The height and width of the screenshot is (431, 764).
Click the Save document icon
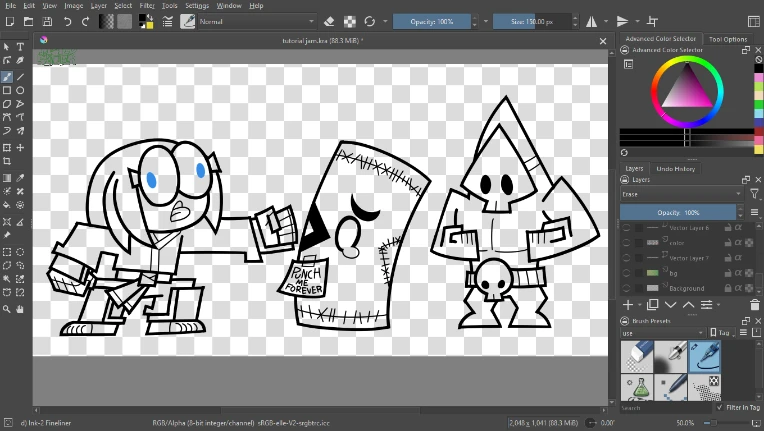click(x=48, y=20)
